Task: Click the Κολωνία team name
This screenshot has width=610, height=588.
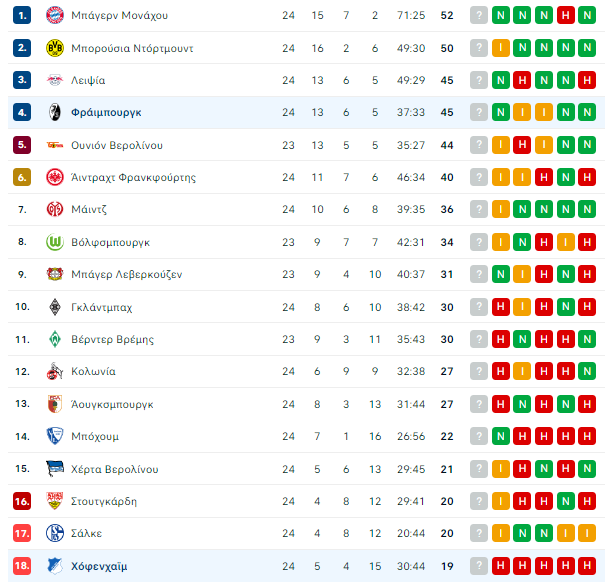Action: pyautogui.click(x=93, y=371)
